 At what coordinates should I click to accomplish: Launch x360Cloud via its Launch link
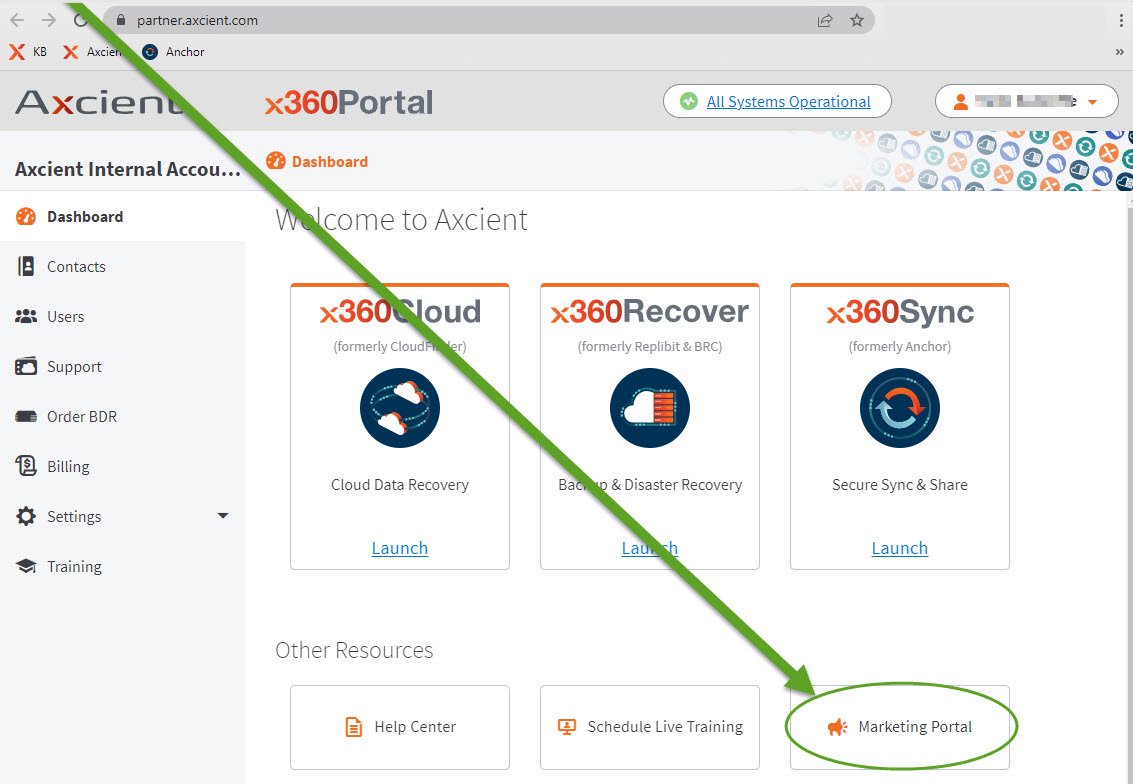click(400, 548)
